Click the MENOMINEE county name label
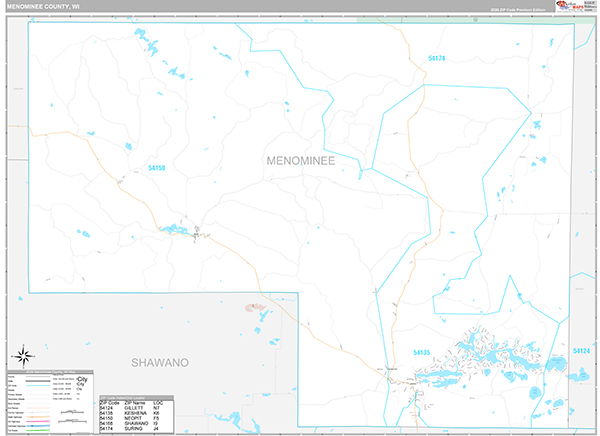 coord(300,160)
